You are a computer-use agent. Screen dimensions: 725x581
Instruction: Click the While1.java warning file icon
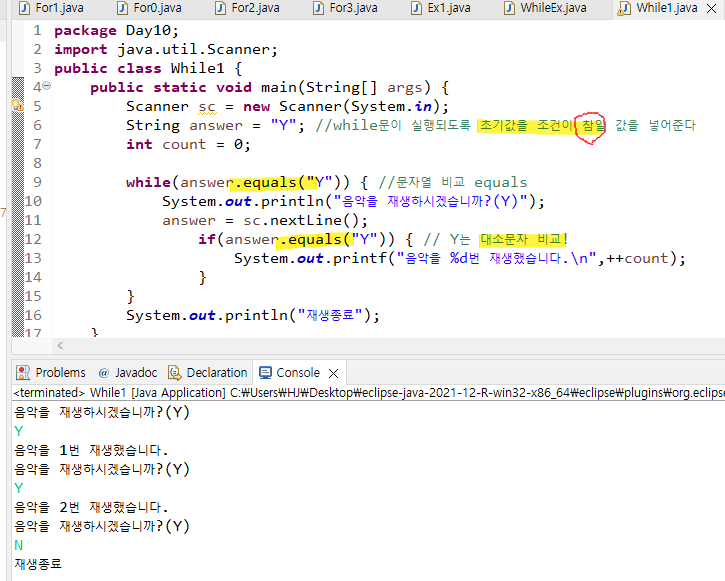click(624, 8)
